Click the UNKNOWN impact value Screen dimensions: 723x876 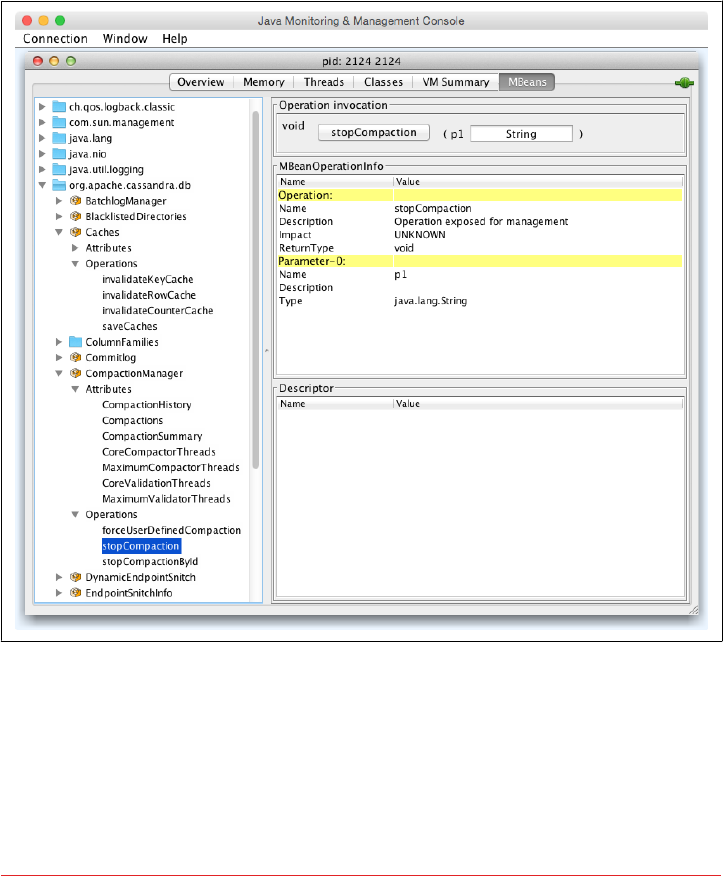pos(420,235)
